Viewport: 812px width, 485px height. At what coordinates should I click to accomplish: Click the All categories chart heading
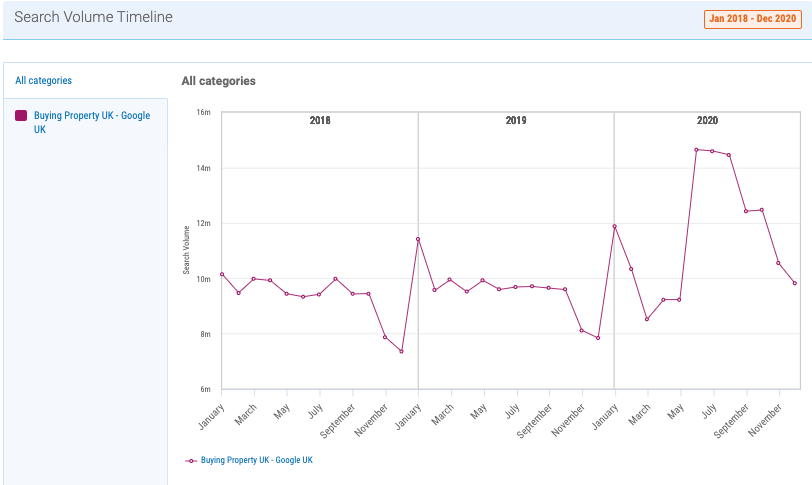pyautogui.click(x=219, y=81)
